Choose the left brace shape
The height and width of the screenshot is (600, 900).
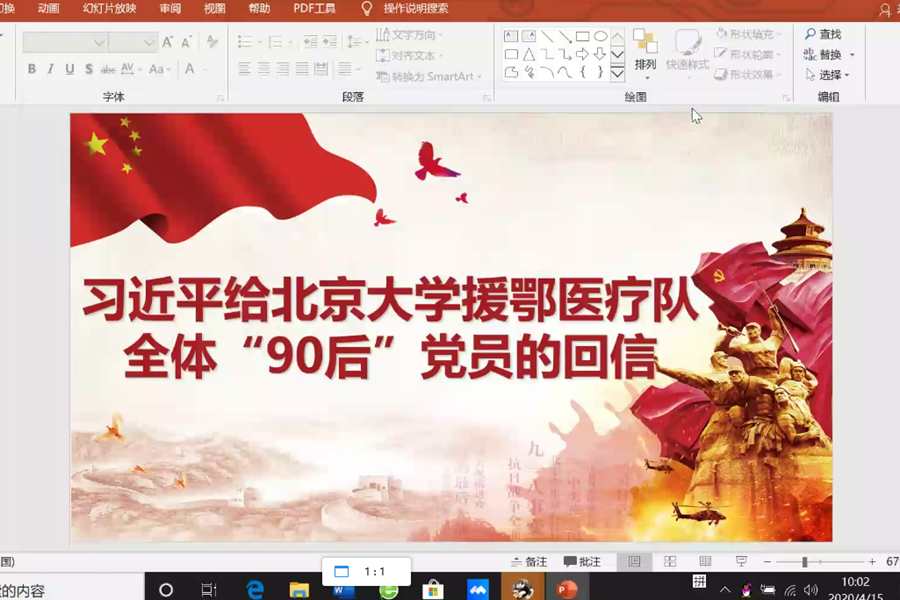583,72
